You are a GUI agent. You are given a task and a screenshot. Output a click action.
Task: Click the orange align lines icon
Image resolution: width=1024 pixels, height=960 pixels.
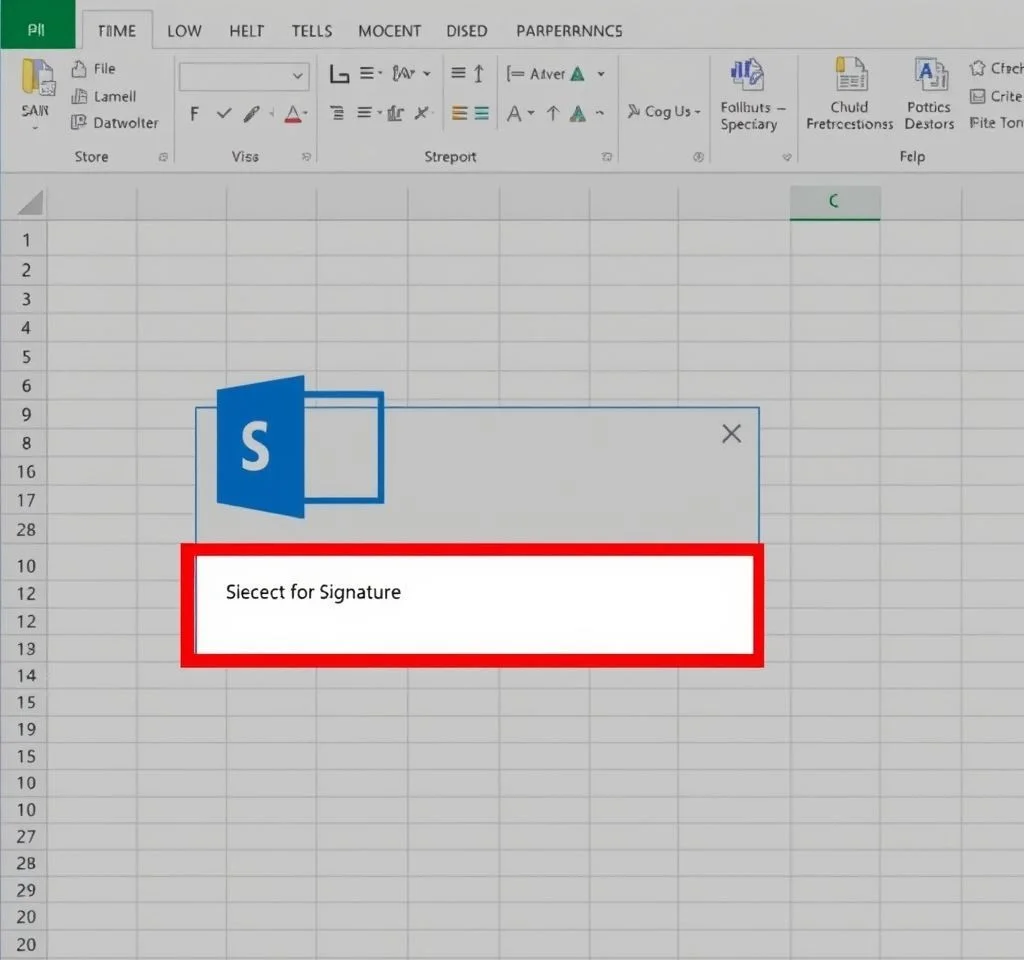460,114
